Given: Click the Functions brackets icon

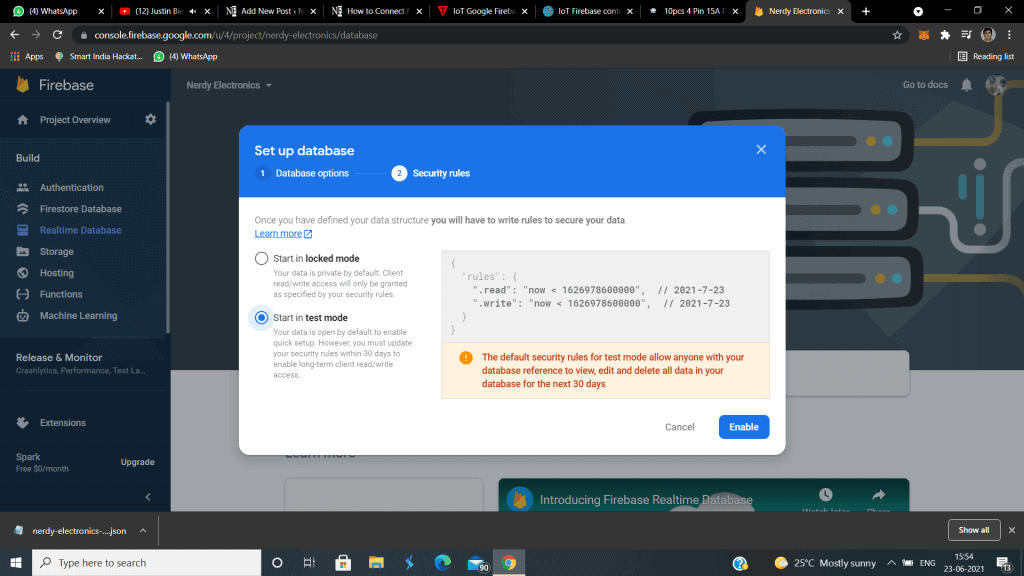Looking at the screenshot, I should pyautogui.click(x=23, y=295).
